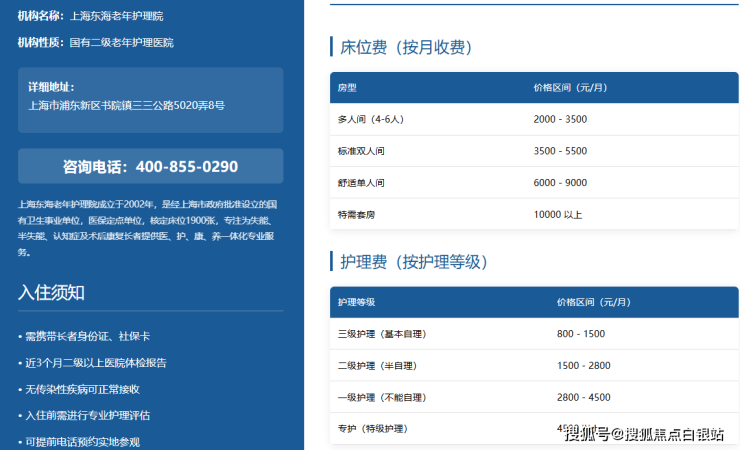Select 二级护理（半自理）row label
The height and width of the screenshot is (450, 740).
377,366
